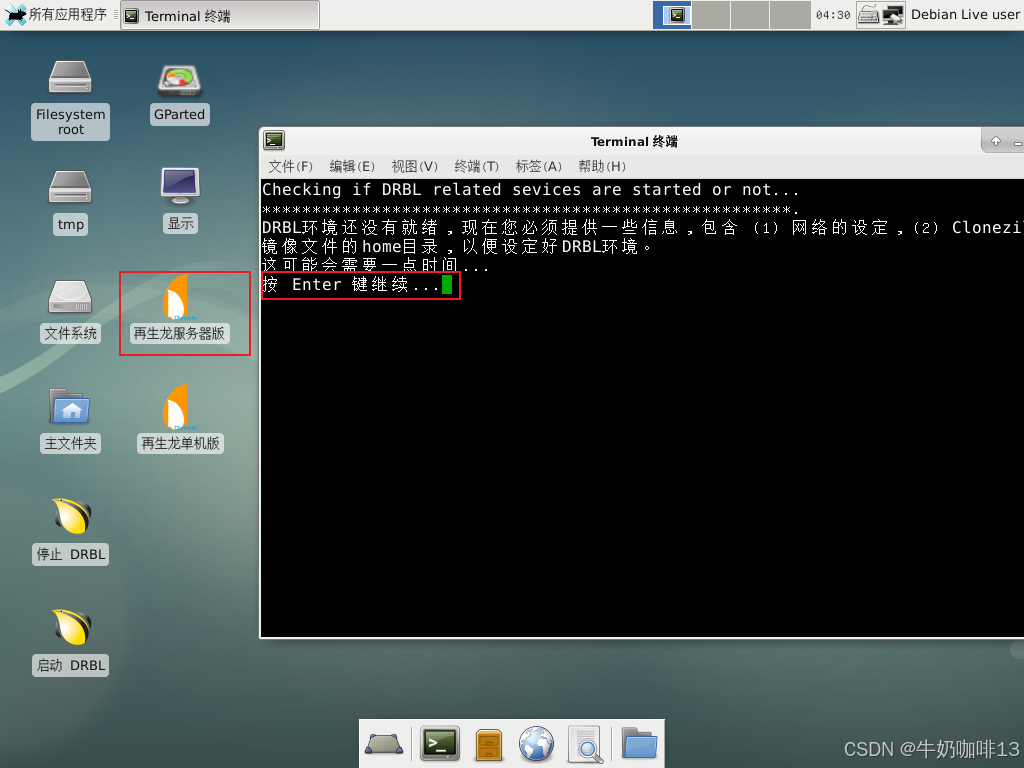Launch 再生龙单机版 Clonezilla standalone icon
The image size is (1024, 768).
click(180, 419)
